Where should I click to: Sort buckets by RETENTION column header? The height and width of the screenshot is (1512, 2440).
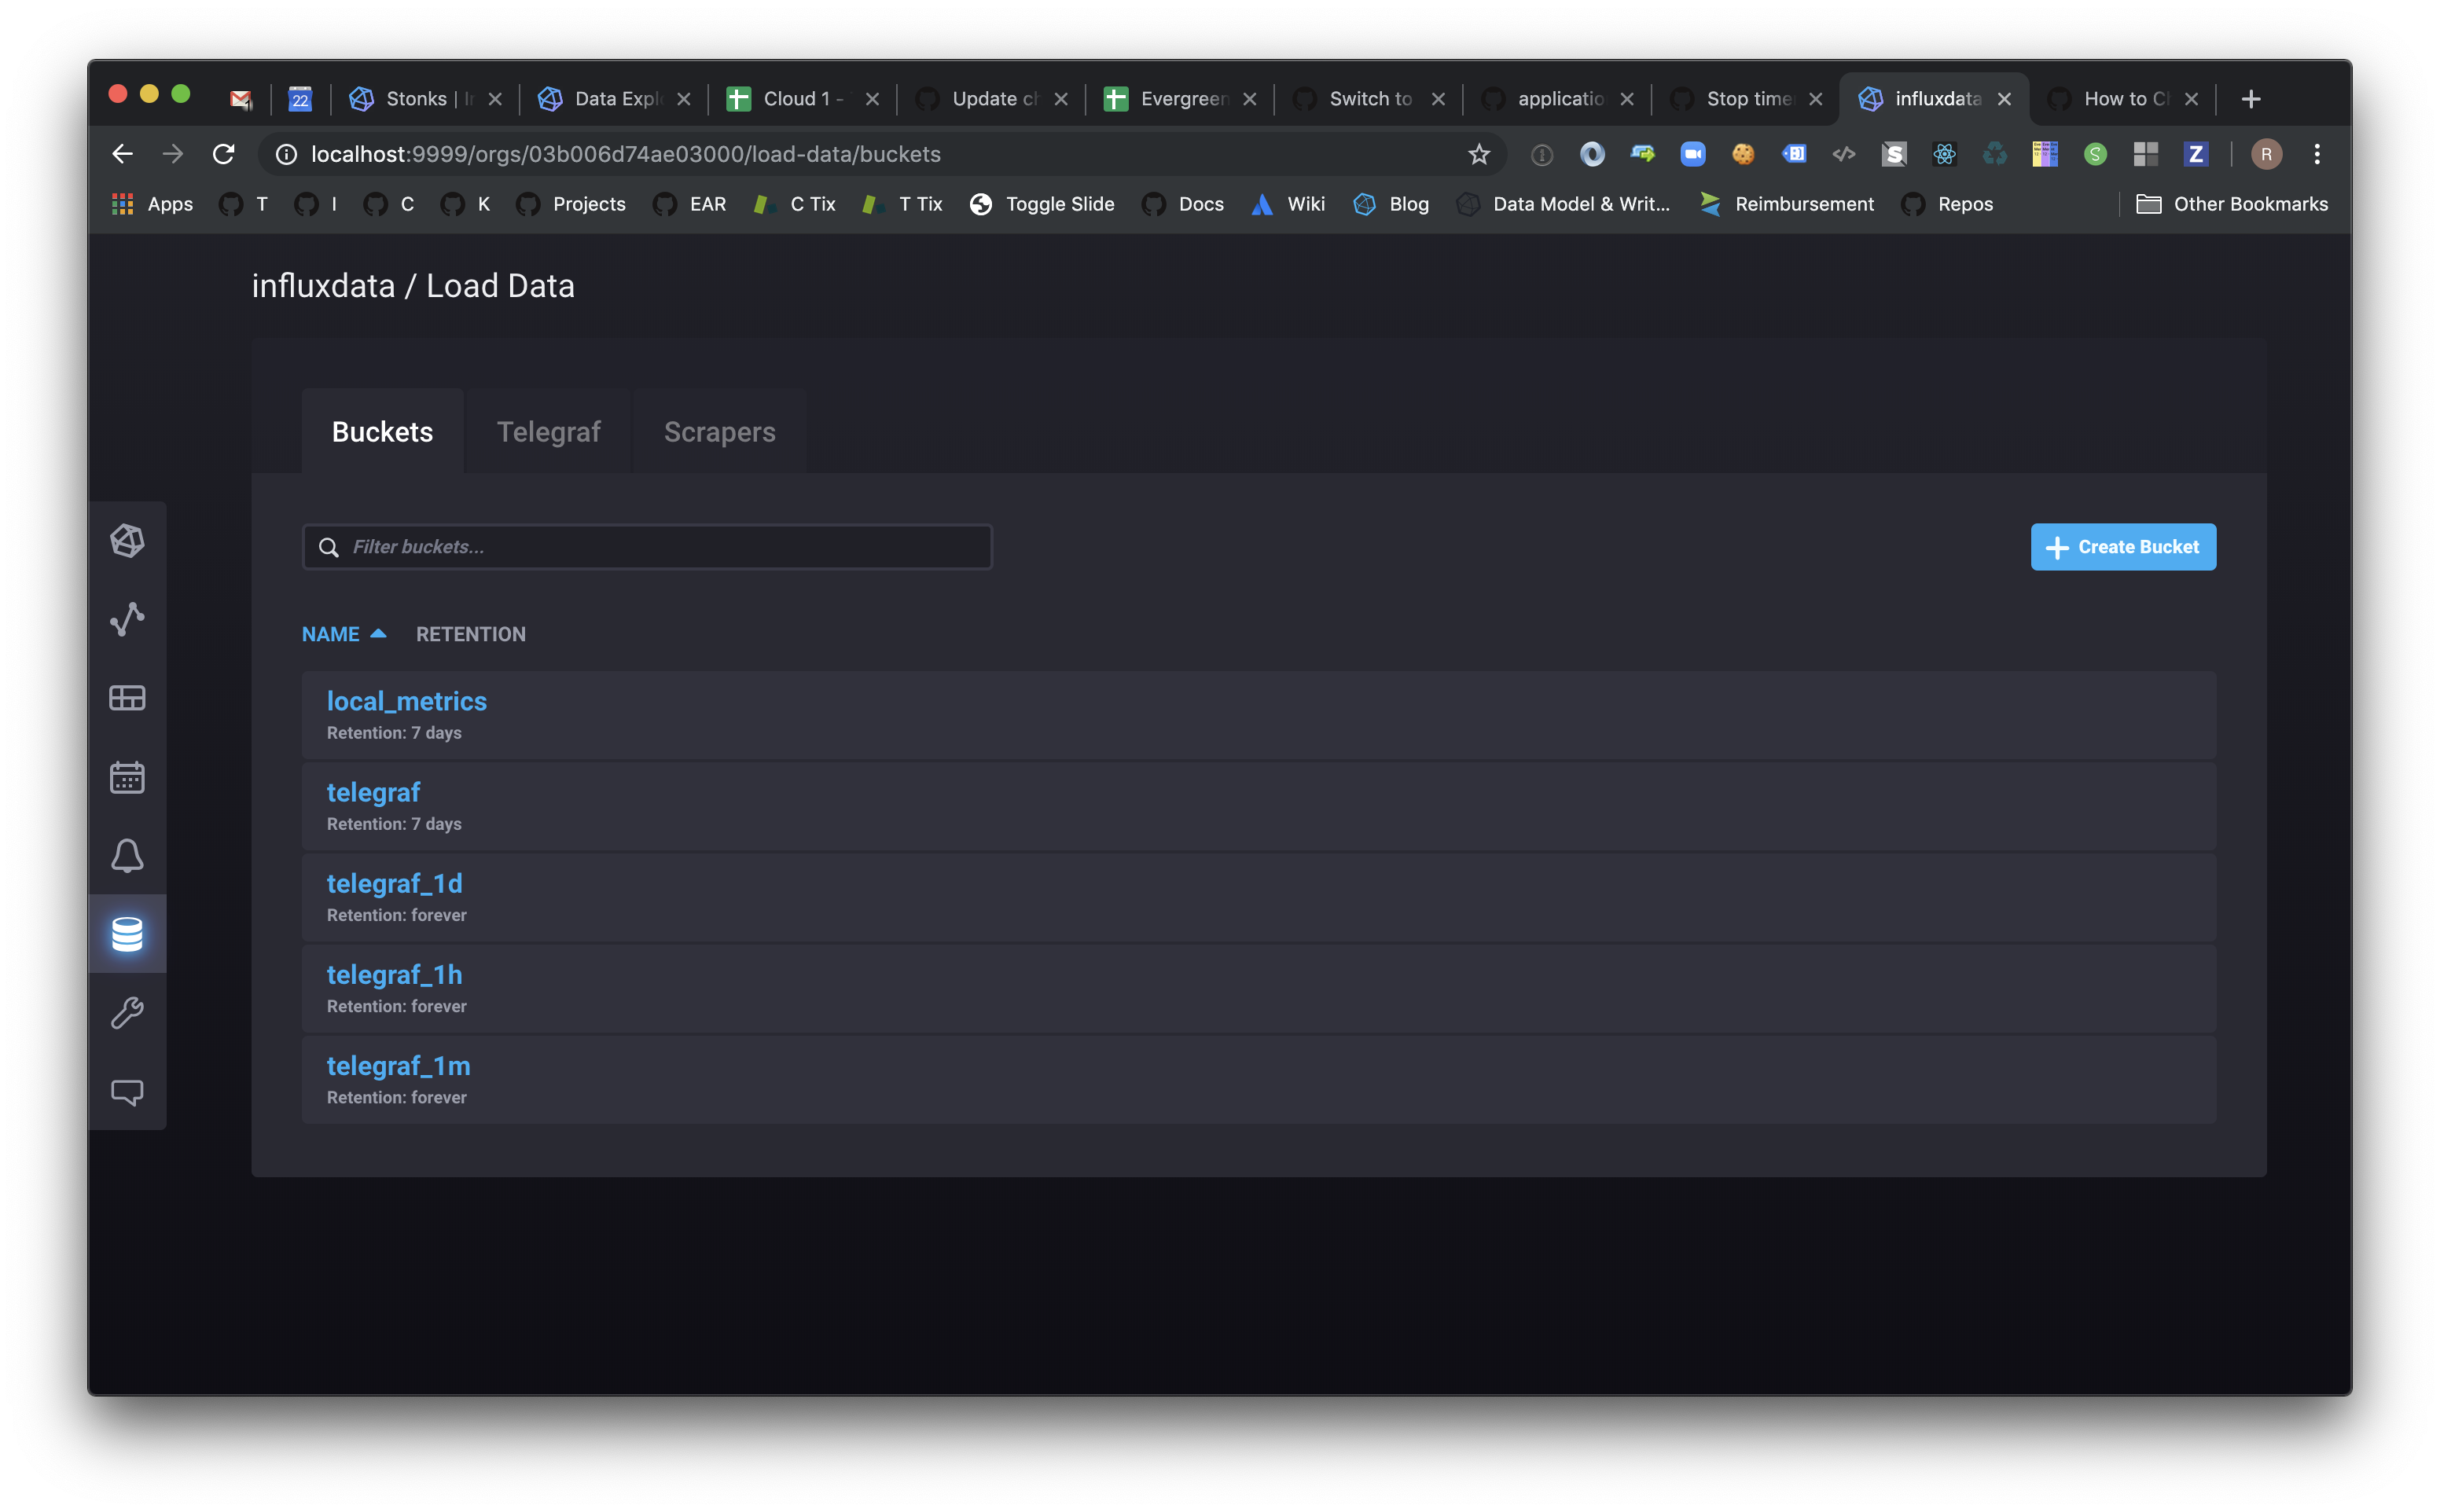(470, 634)
